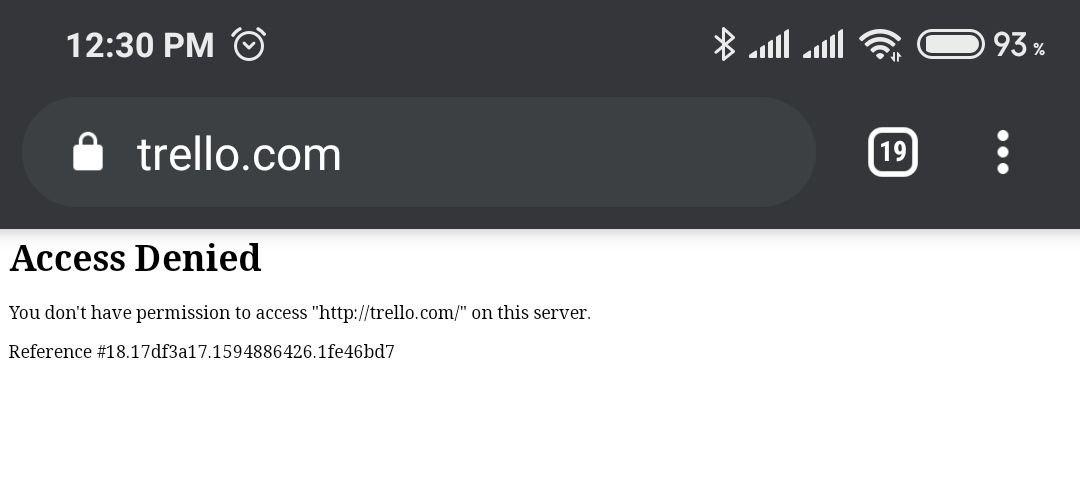The height and width of the screenshot is (499, 1080).
Task: Tap the Wi-Fi status icon
Action: click(x=880, y=45)
